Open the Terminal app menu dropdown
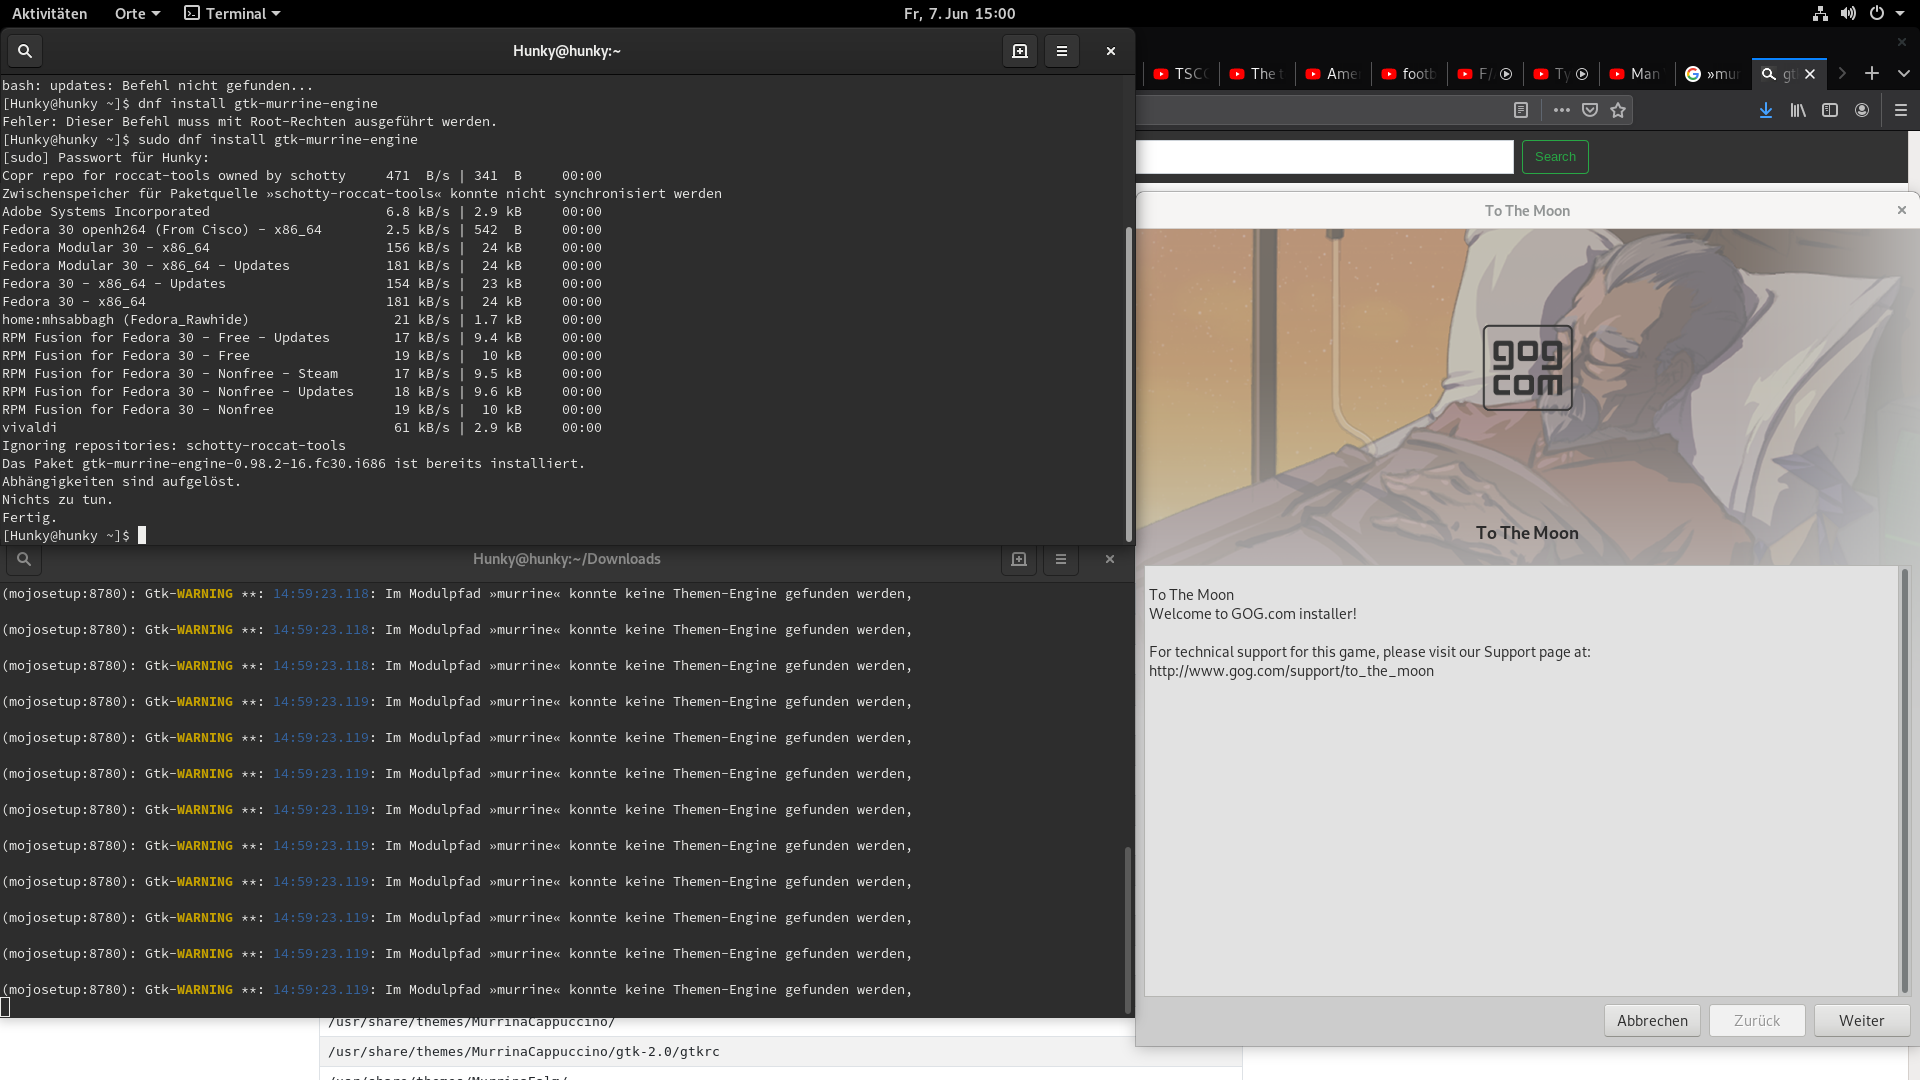 point(232,13)
